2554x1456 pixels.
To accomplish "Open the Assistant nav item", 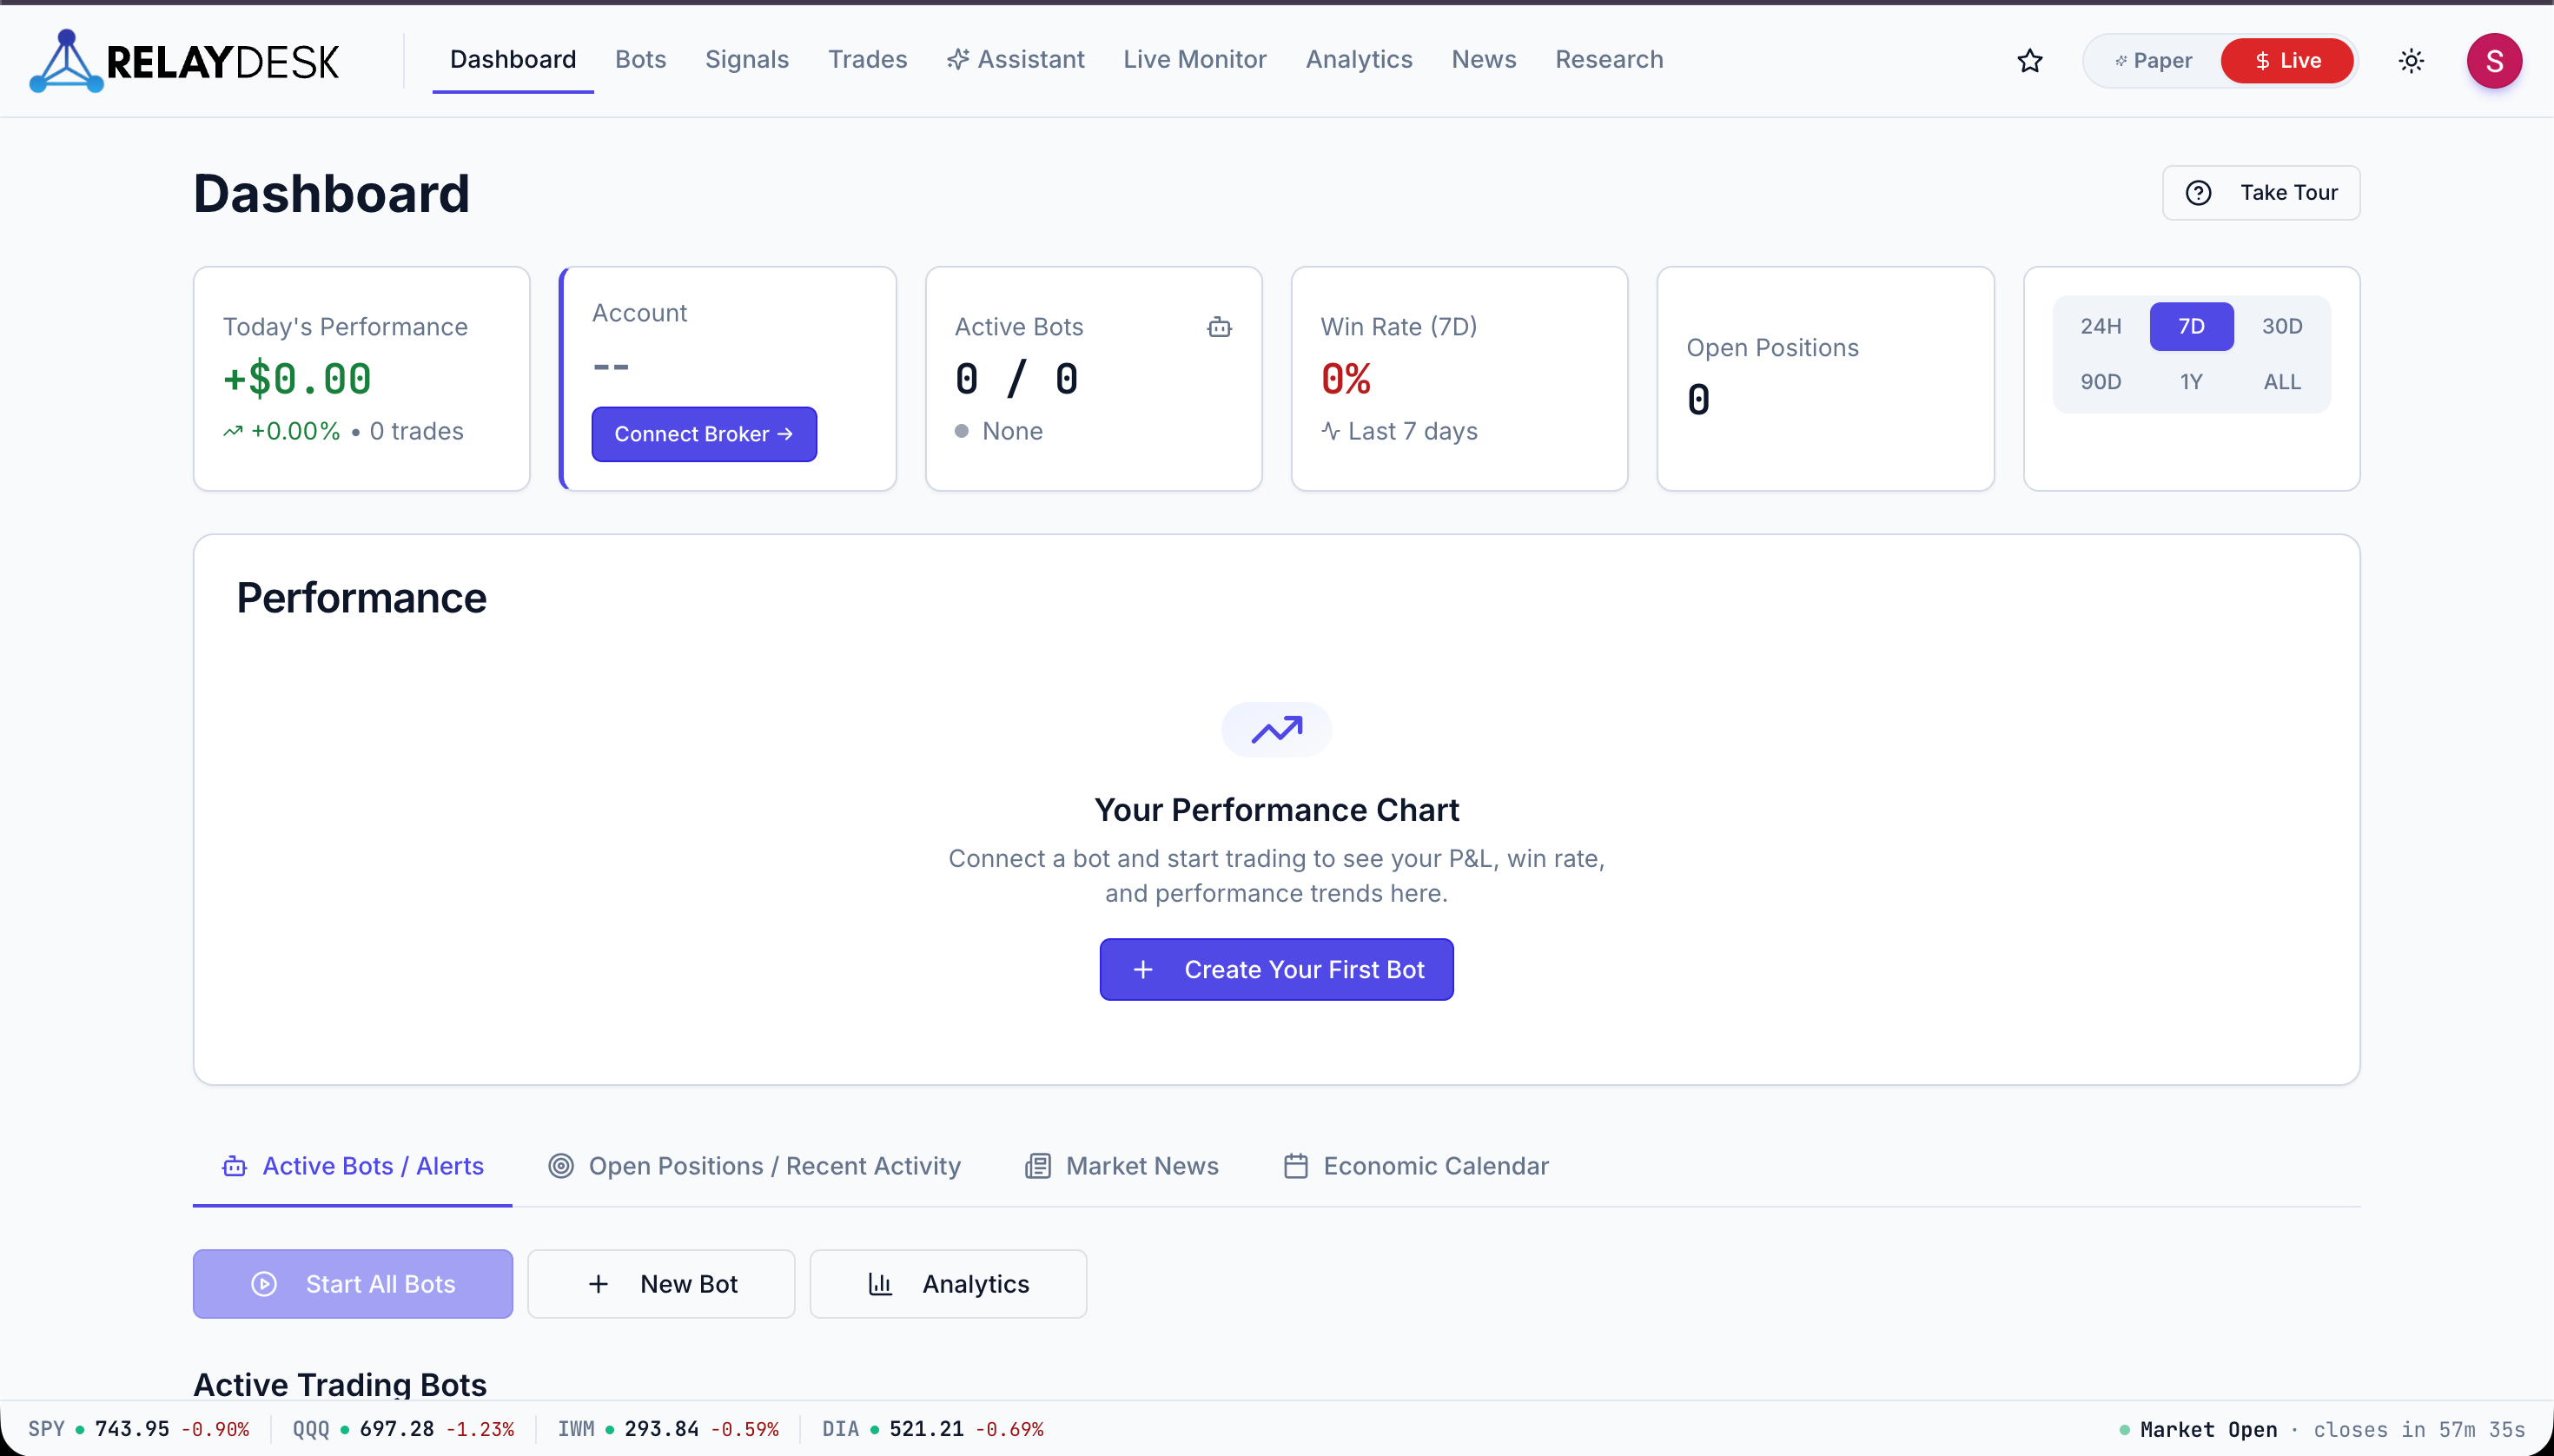I will click(x=1015, y=60).
